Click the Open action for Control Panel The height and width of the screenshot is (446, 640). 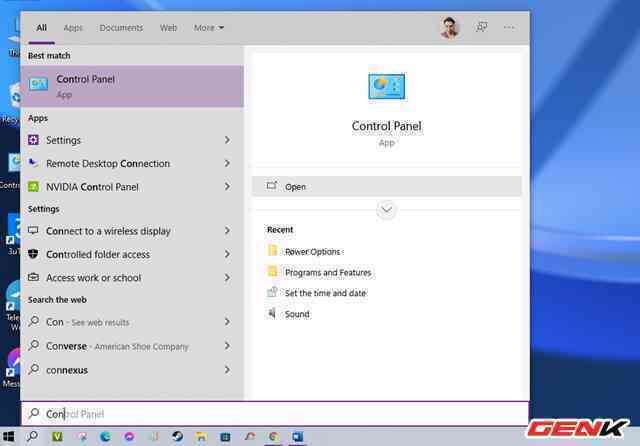387,186
